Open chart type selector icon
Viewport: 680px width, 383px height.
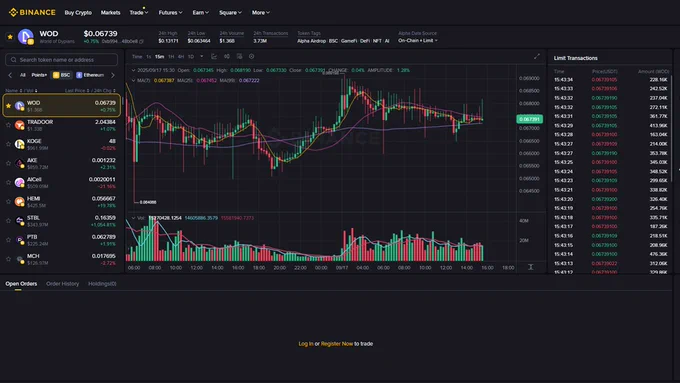(x=214, y=56)
